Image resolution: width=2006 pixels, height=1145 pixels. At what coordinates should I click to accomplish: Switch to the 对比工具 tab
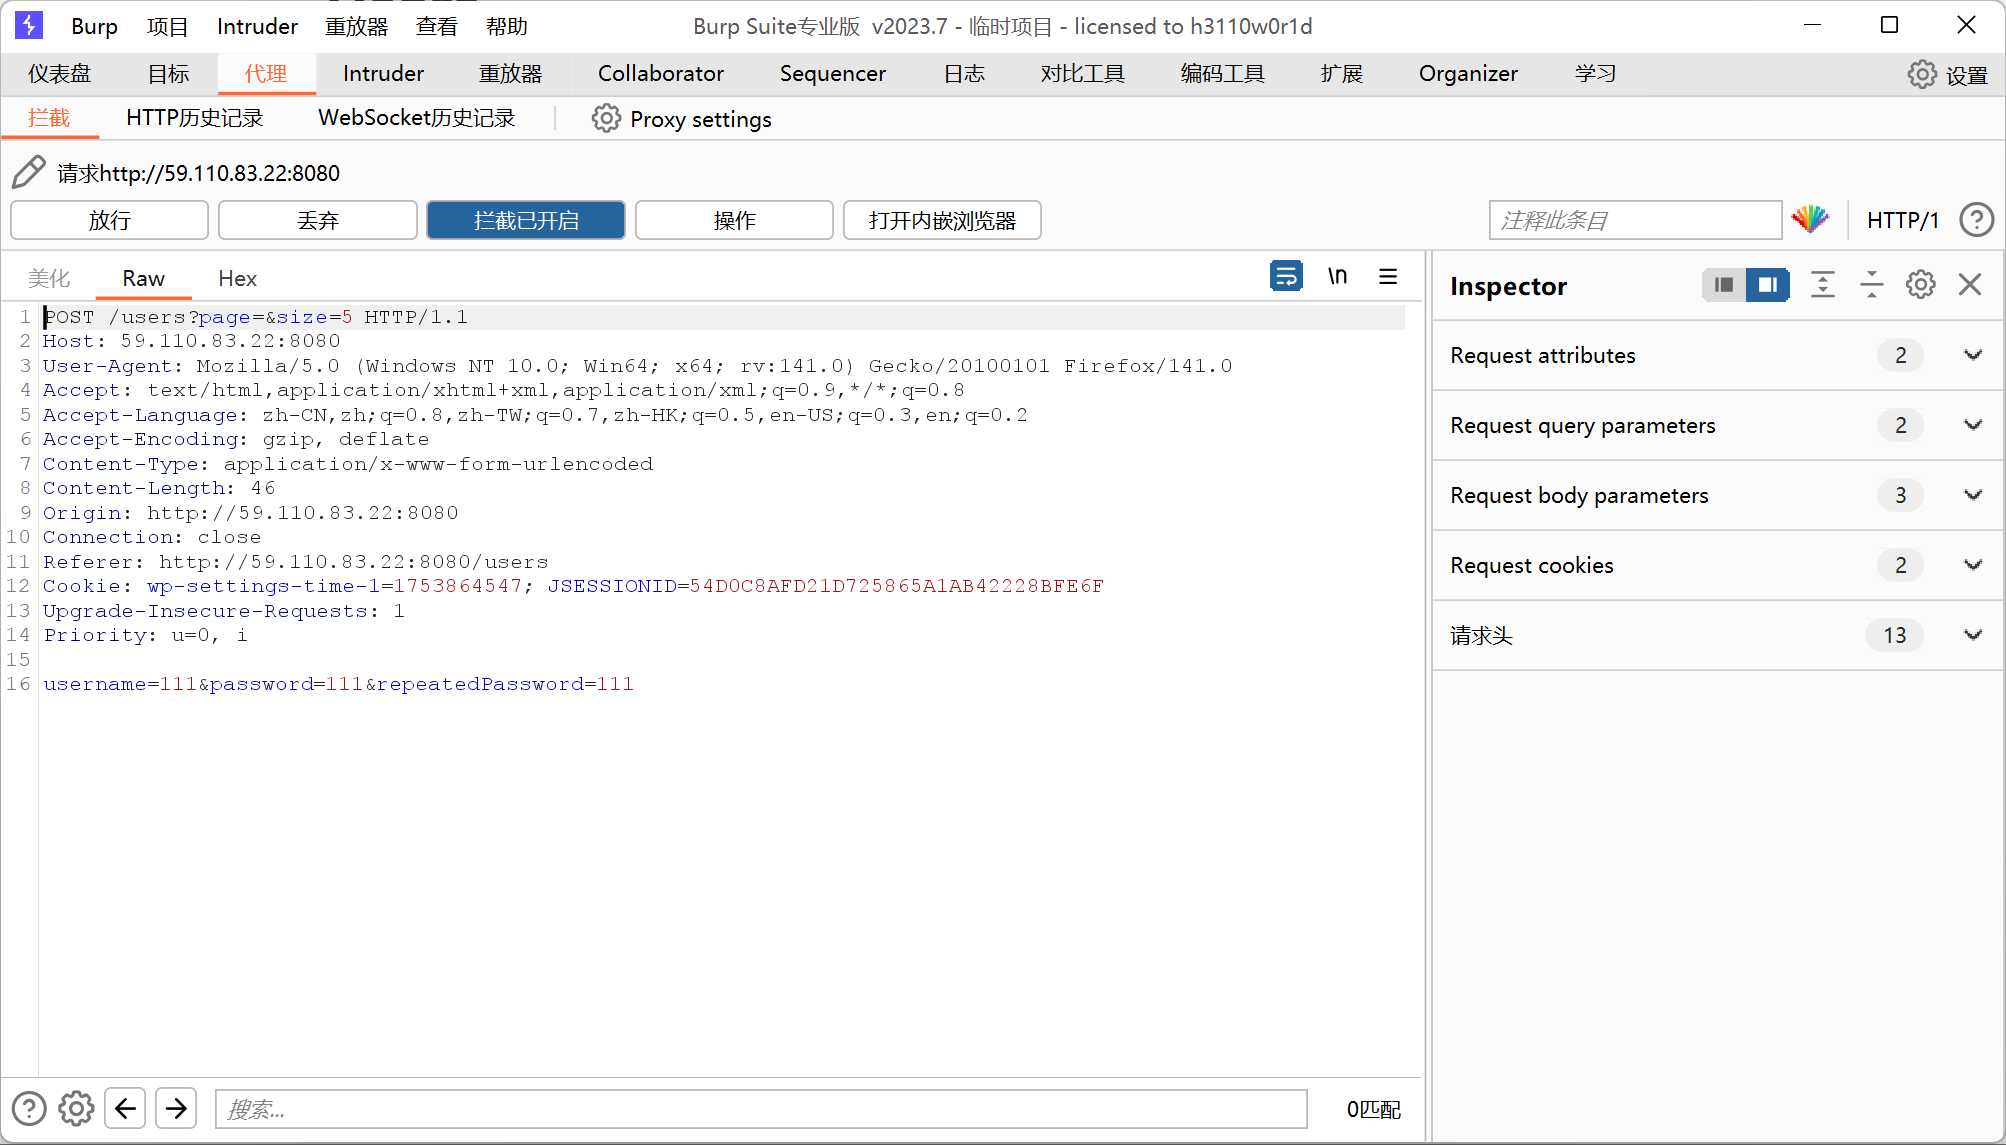(1082, 74)
